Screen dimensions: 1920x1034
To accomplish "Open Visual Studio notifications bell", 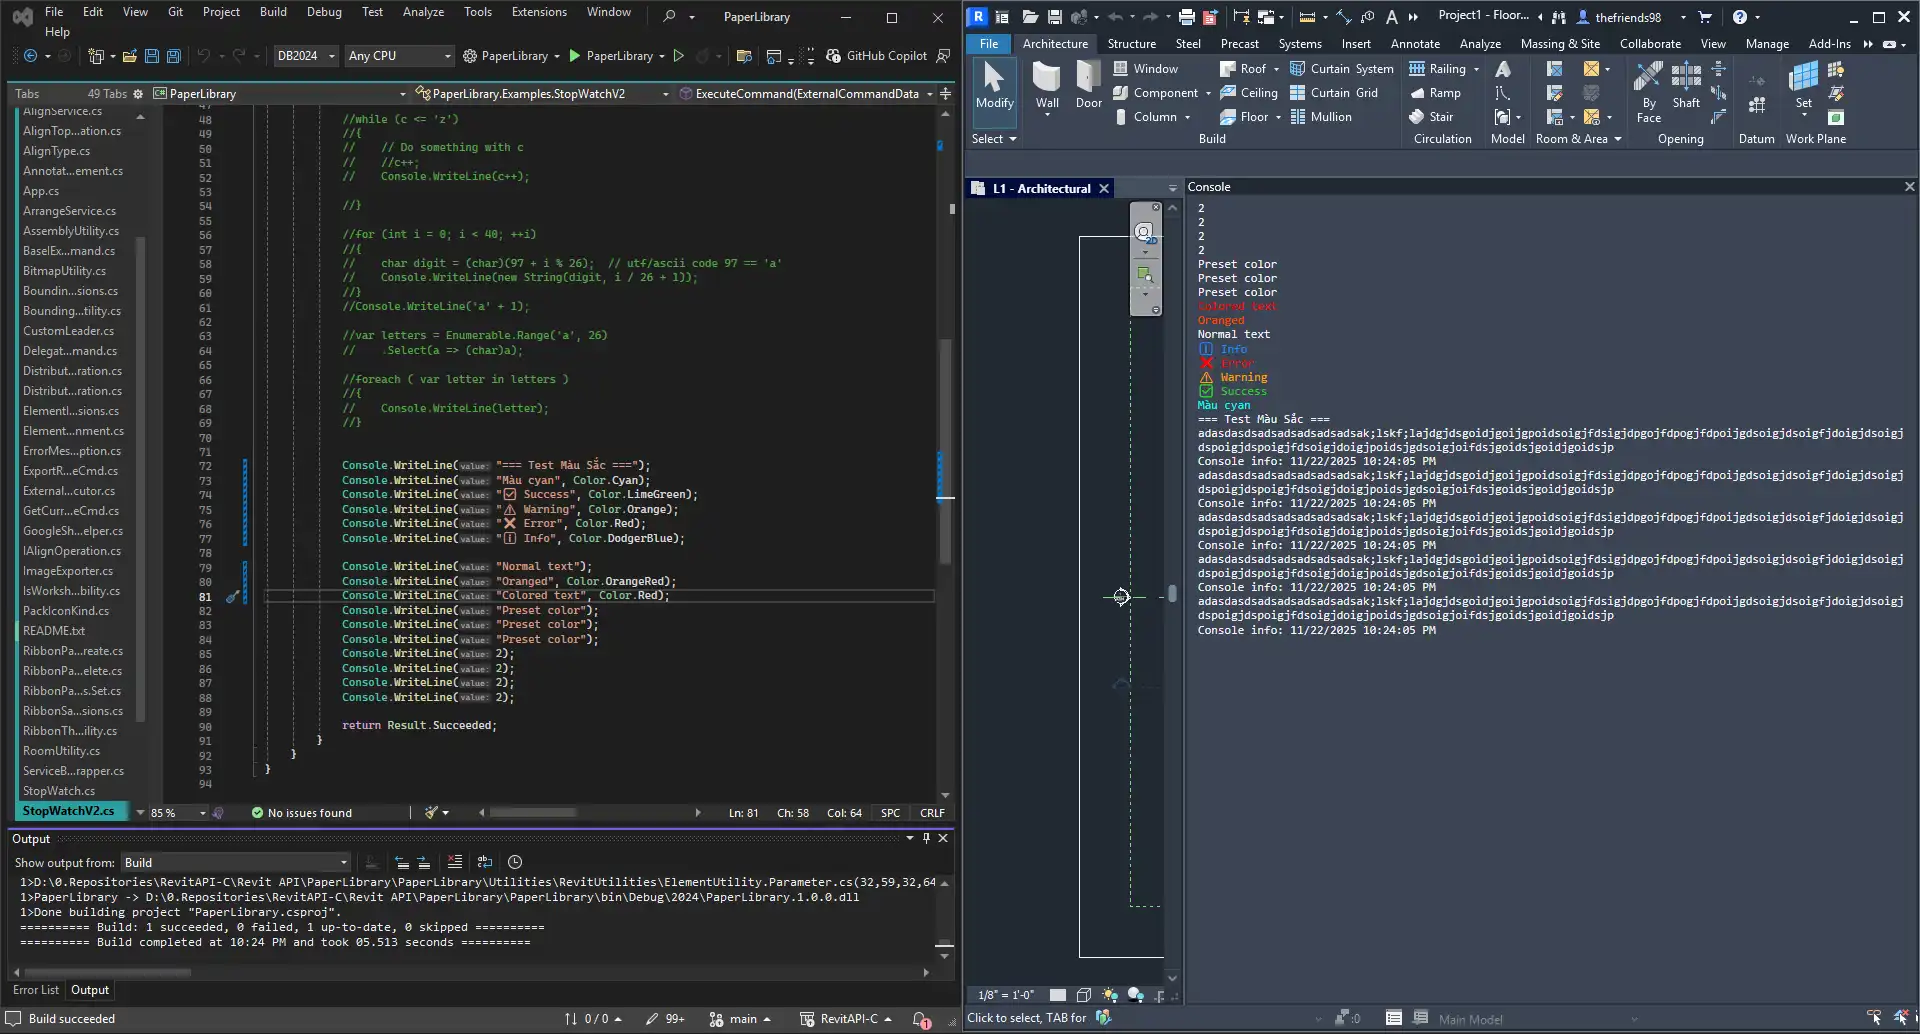I will pyautogui.click(x=920, y=1019).
